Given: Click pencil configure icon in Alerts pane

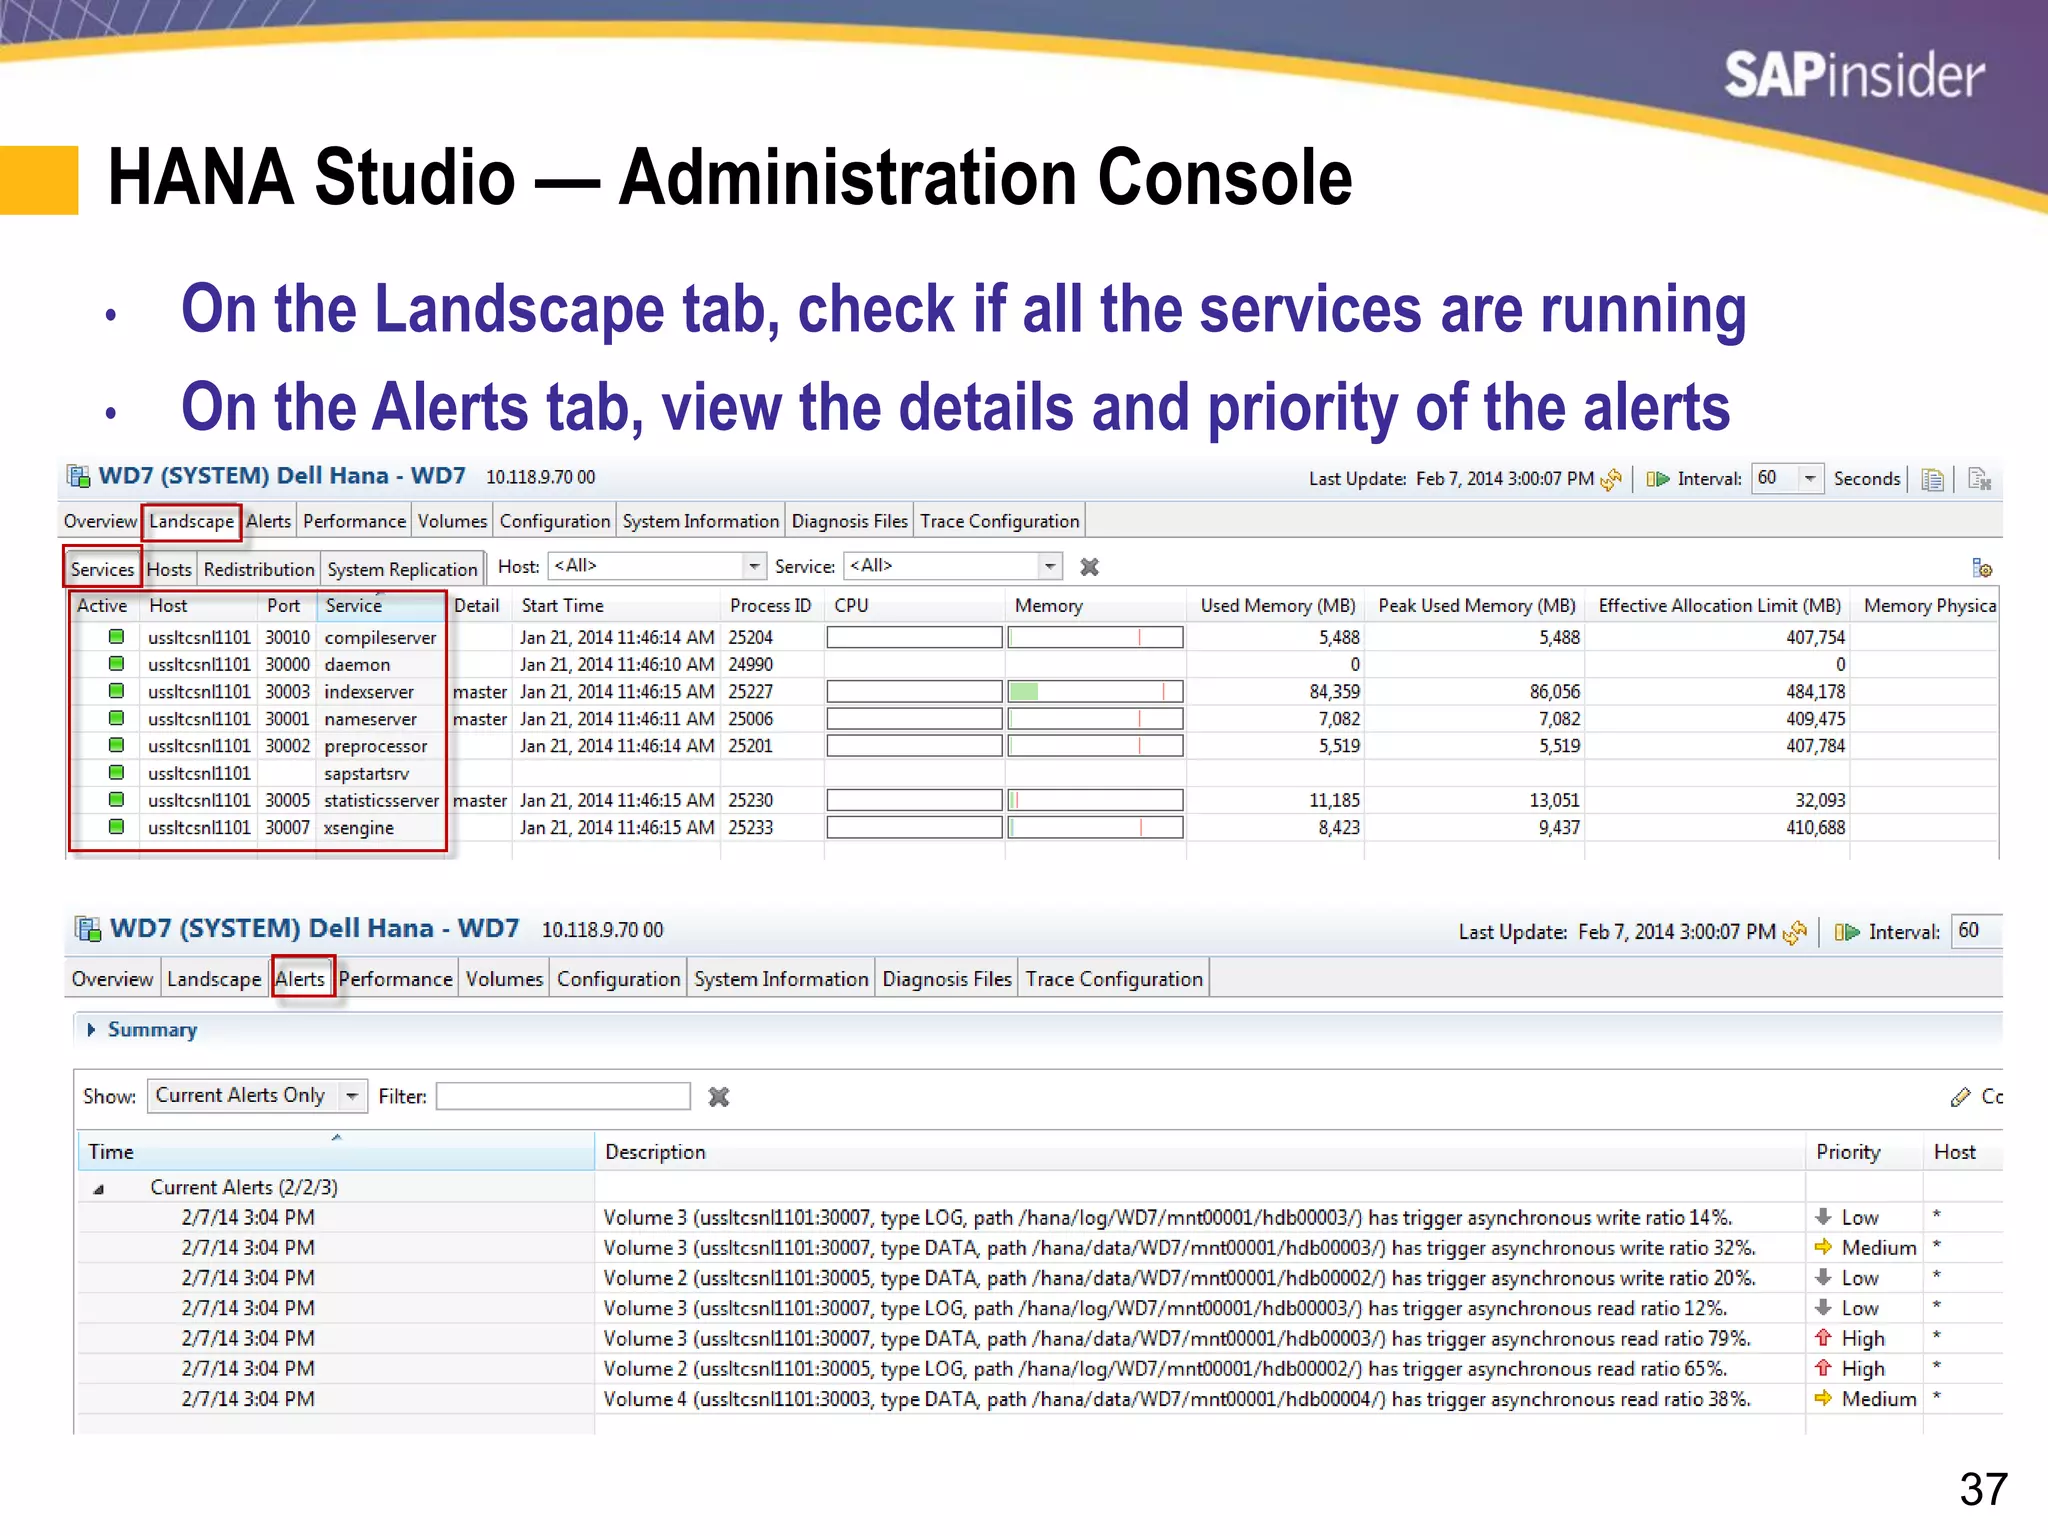Looking at the screenshot, I should 1959,1097.
